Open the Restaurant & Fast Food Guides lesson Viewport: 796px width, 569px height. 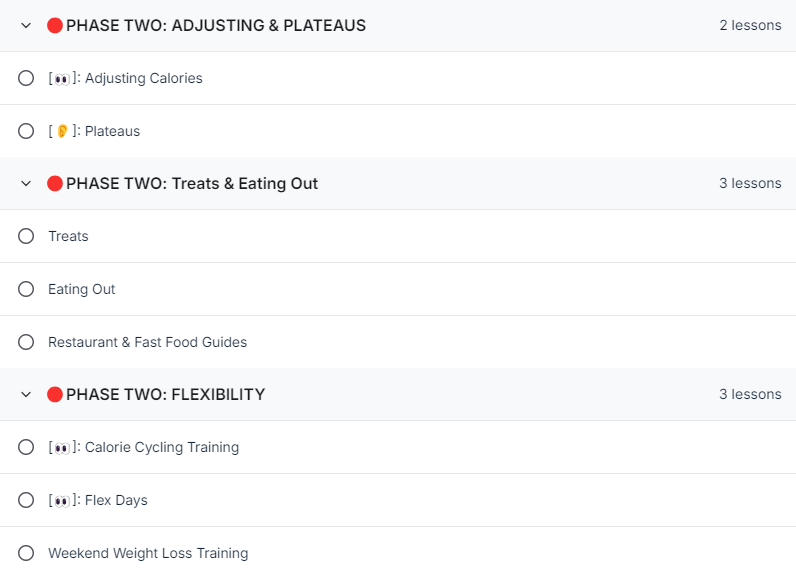click(x=147, y=342)
